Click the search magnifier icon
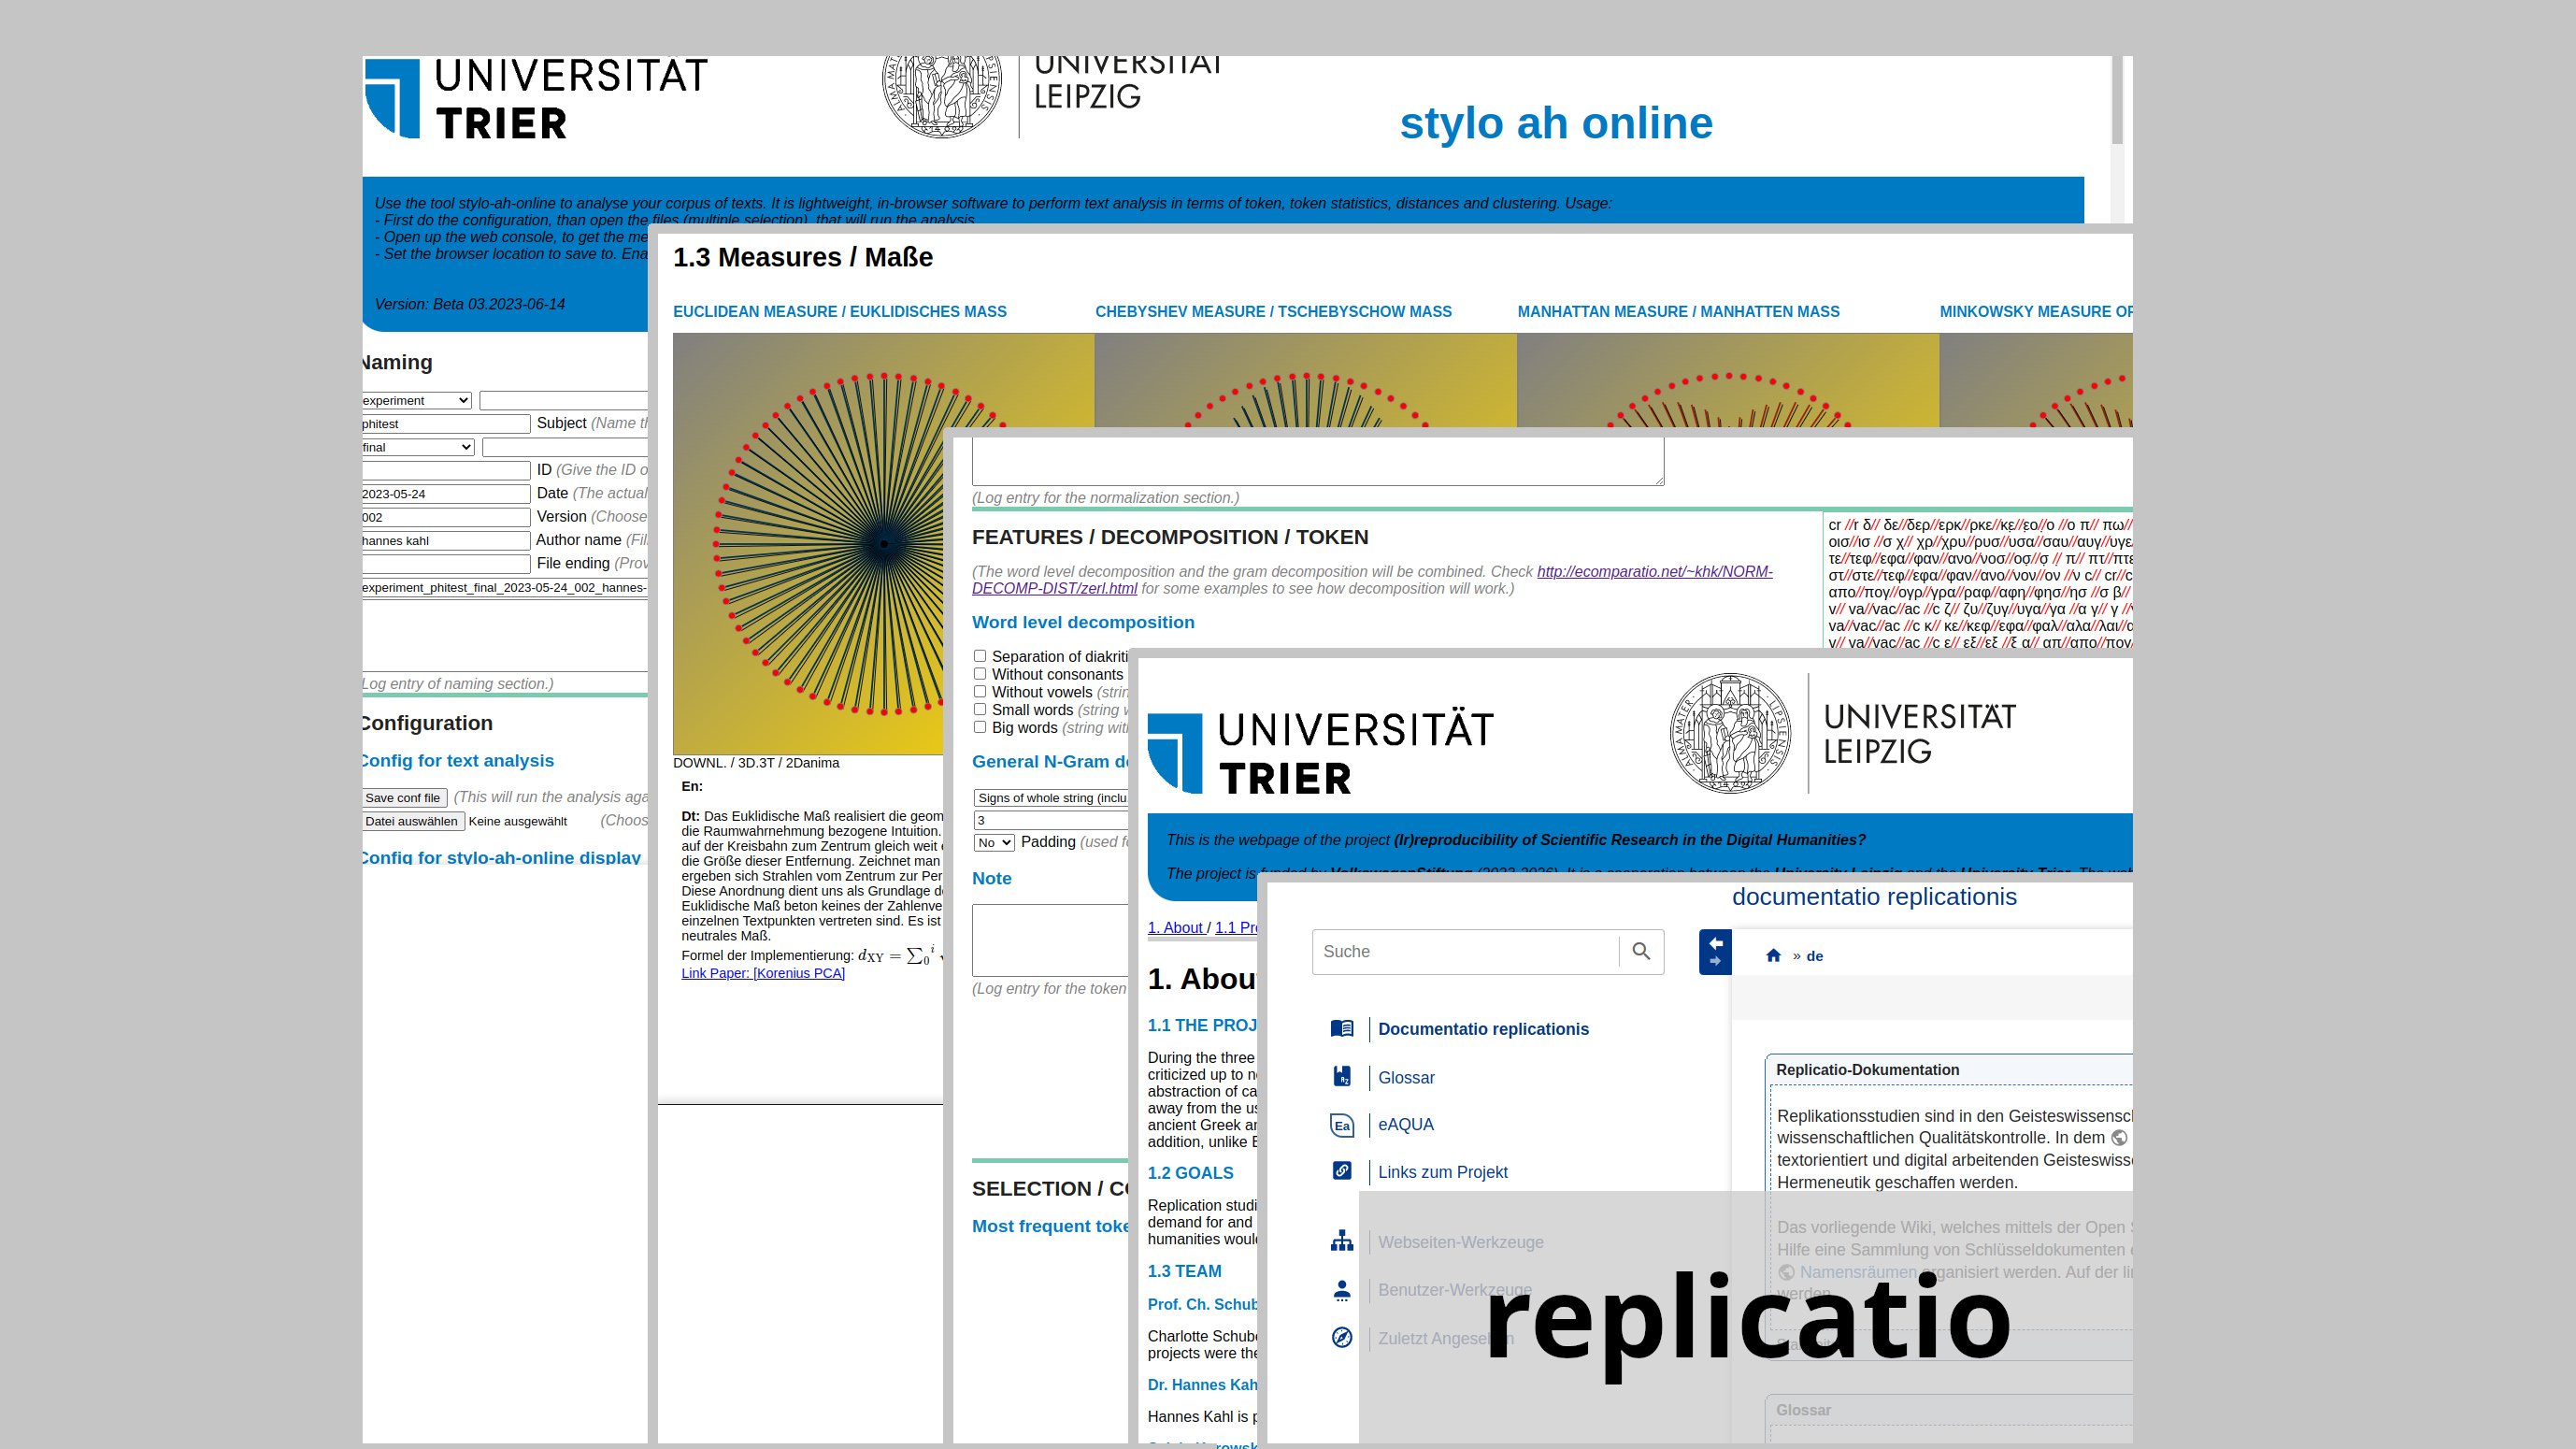The height and width of the screenshot is (1449, 2576). tap(1641, 951)
